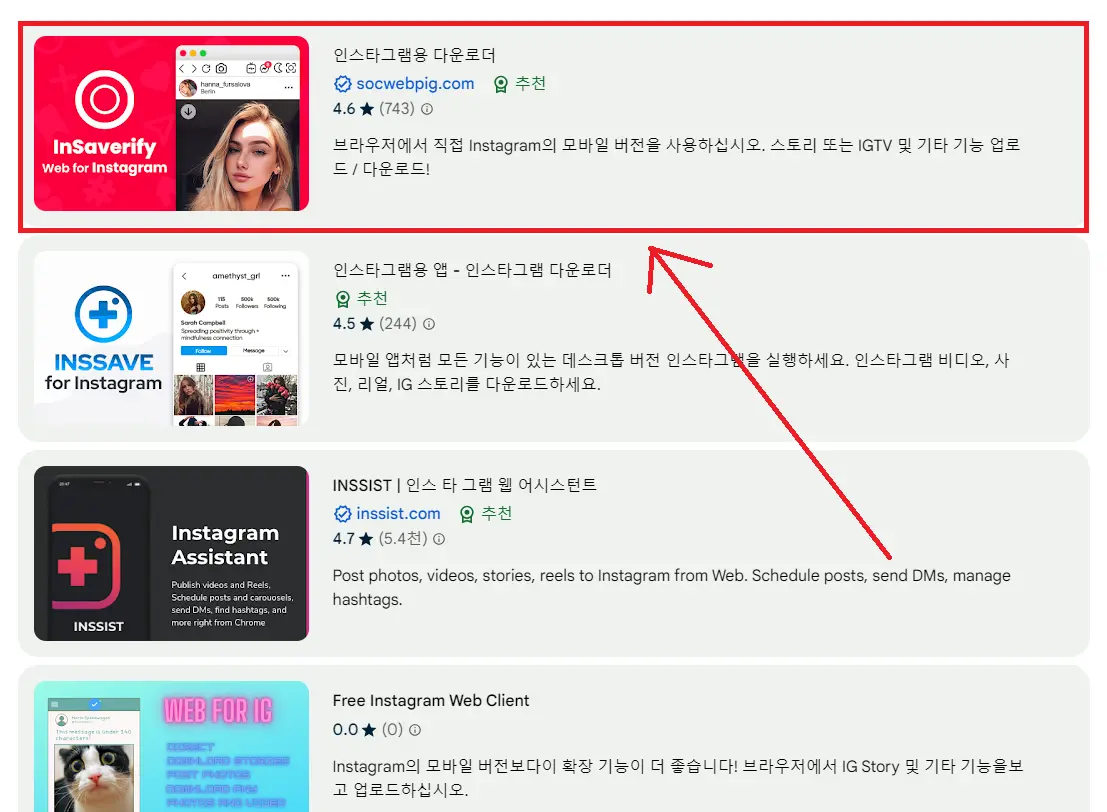Click the star icon beside the 0.0 rating
The height and width of the screenshot is (812, 1107).
click(x=369, y=730)
